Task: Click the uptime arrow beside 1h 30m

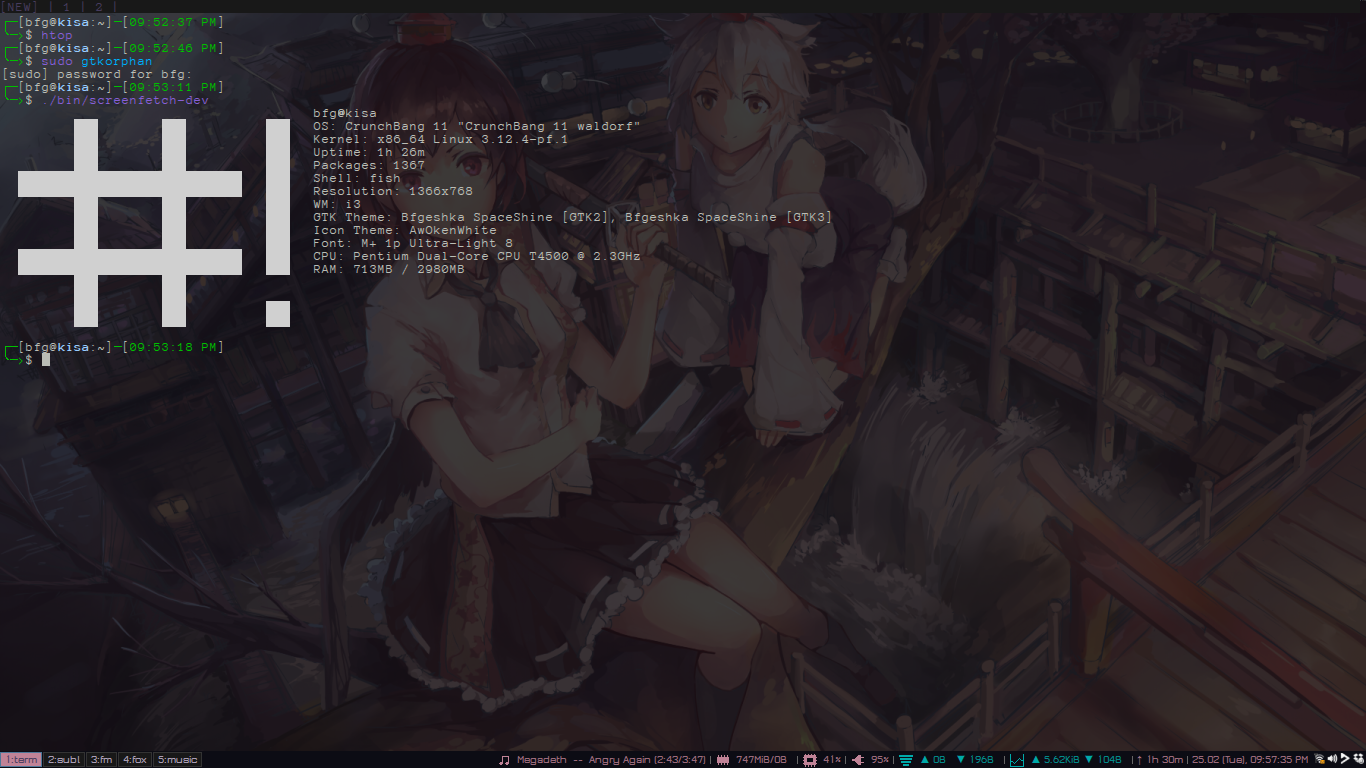Action: [1139, 760]
